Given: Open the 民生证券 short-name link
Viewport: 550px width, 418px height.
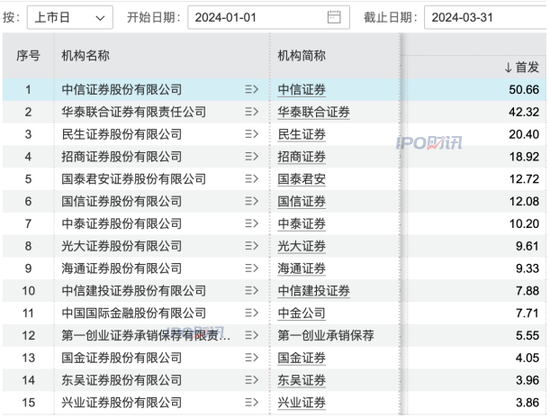Looking at the screenshot, I should click(x=302, y=134).
